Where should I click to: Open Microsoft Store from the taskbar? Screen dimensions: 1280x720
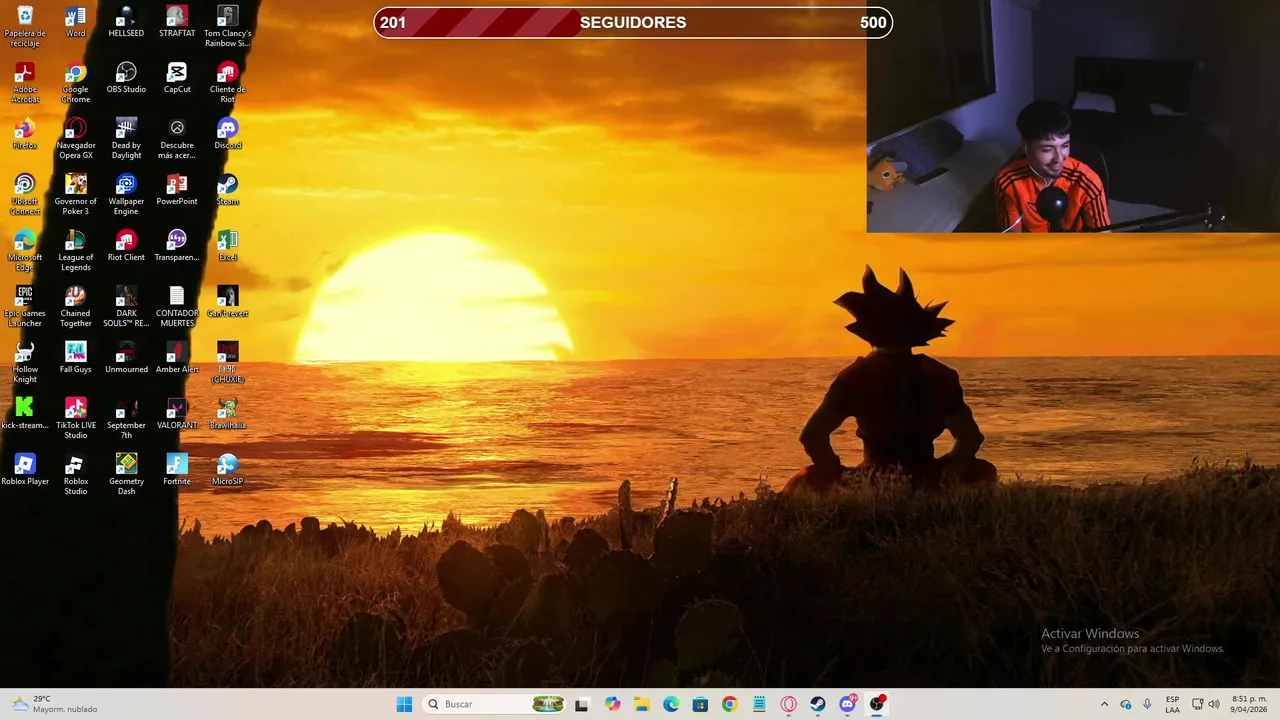pyautogui.click(x=700, y=704)
